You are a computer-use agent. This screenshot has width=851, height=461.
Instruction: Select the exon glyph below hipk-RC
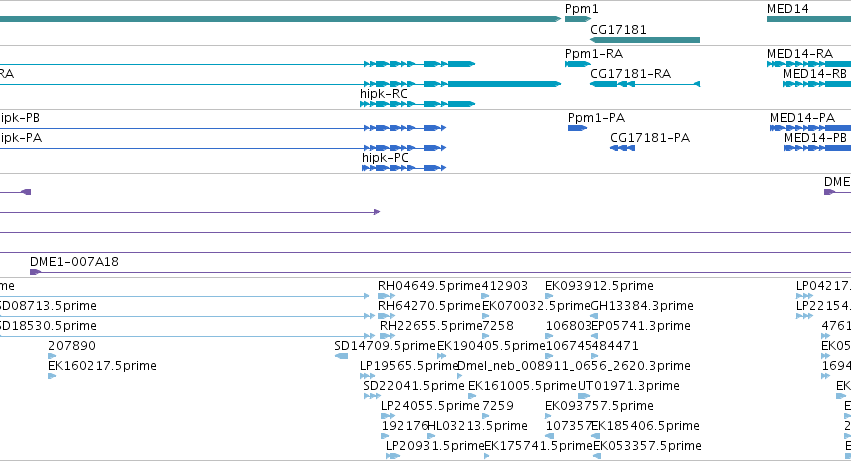[417, 104]
